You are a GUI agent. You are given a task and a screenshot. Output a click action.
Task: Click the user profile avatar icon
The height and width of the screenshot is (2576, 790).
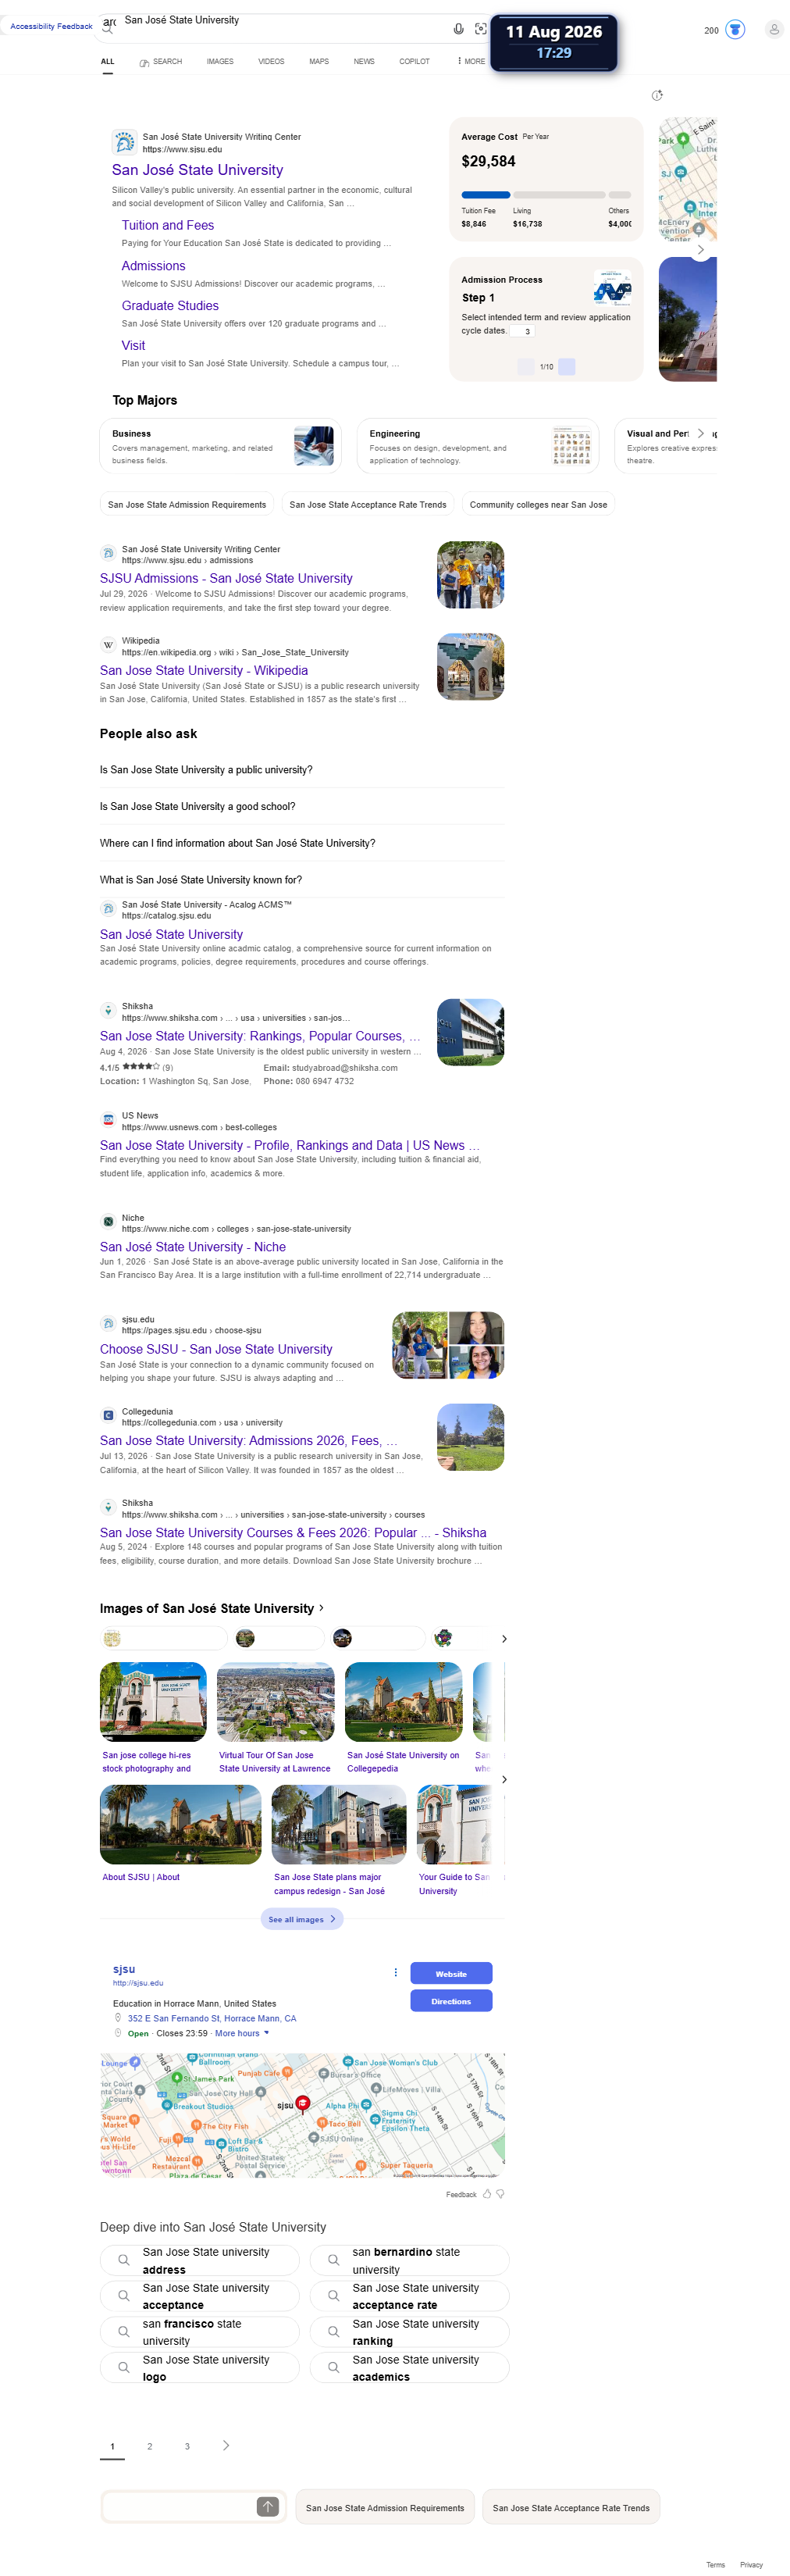pos(774,29)
